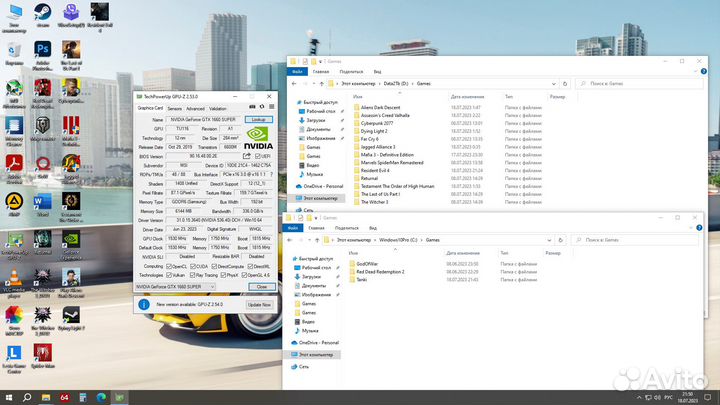Select Загрузки in Windows10Pro (C:) window sidebar

coord(311,276)
